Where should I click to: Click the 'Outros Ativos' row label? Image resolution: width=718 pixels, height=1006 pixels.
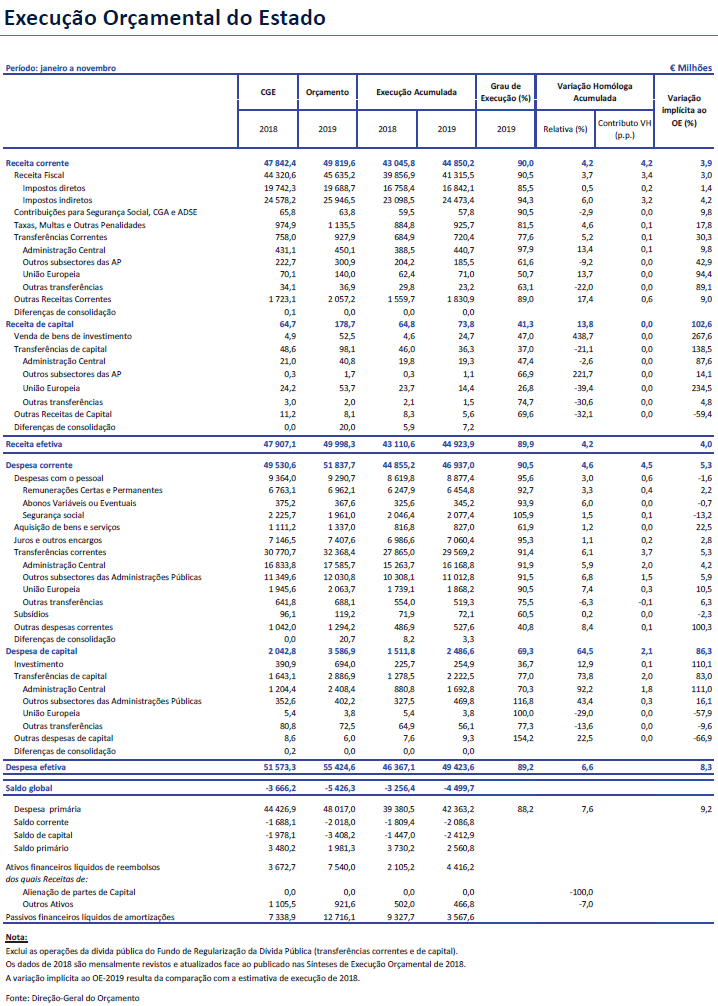pyautogui.click(x=47, y=904)
